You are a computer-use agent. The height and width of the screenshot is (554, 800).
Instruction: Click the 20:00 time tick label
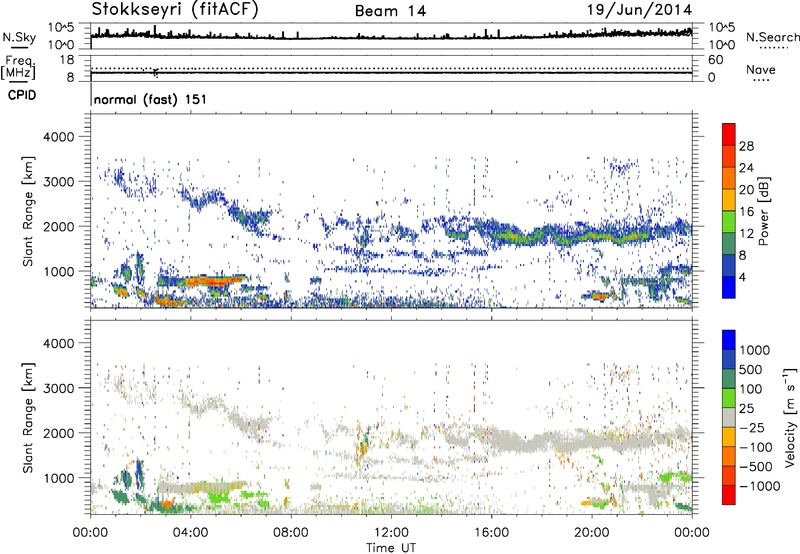[591, 533]
